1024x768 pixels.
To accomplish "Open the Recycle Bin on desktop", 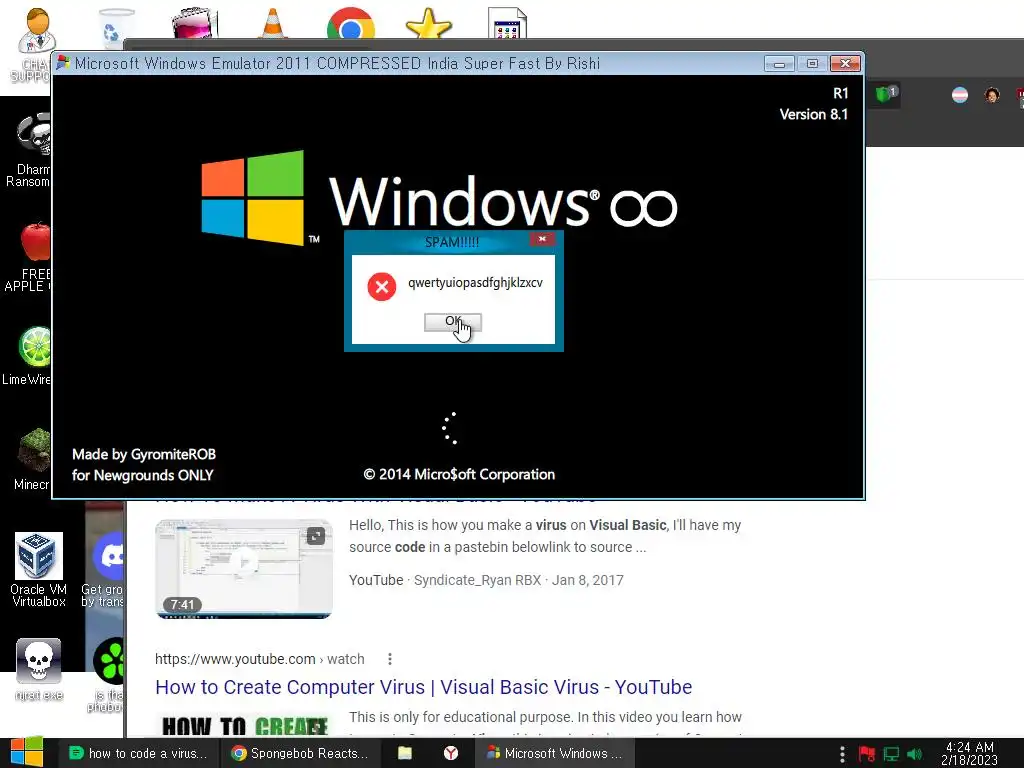I will (x=115, y=26).
